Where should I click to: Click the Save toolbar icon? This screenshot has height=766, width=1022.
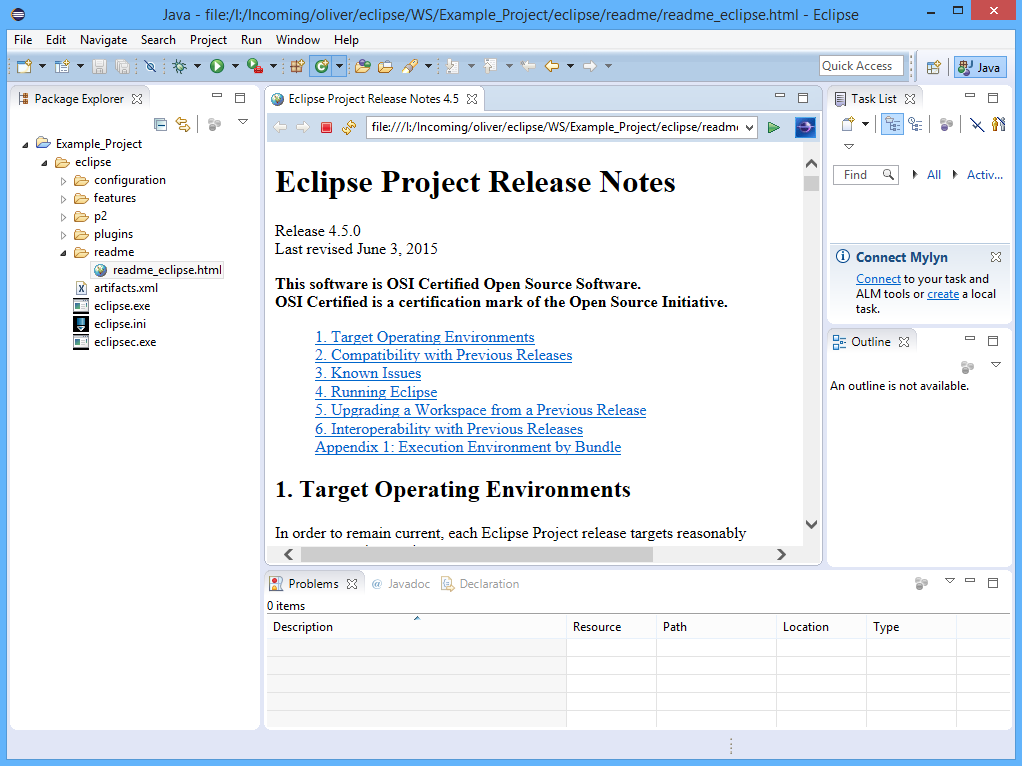[x=99, y=66]
